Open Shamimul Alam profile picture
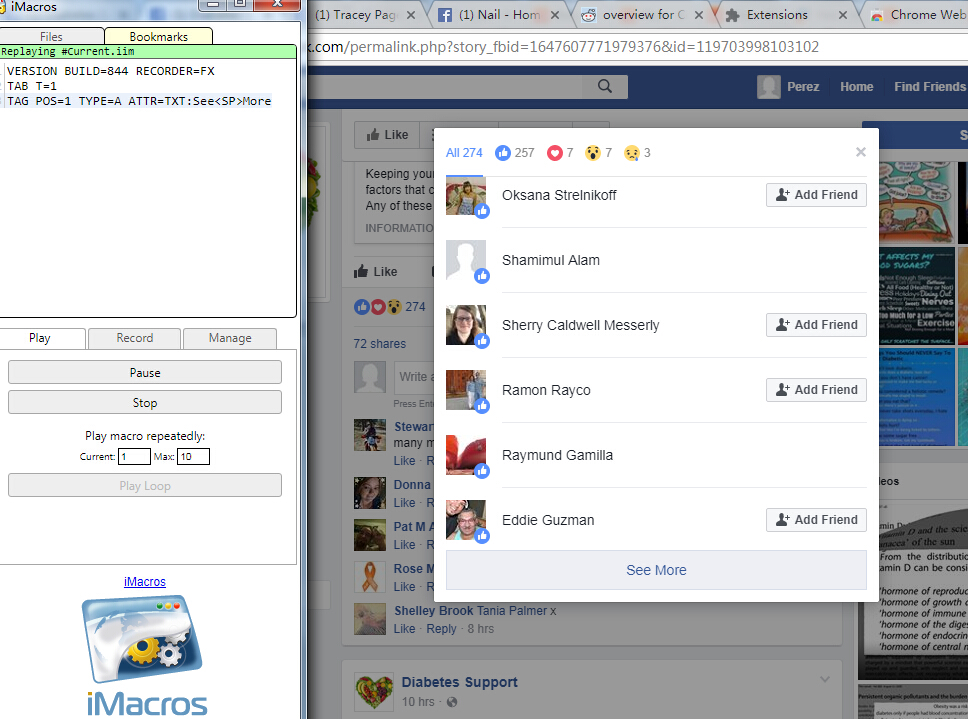The image size is (968, 719). click(466, 260)
